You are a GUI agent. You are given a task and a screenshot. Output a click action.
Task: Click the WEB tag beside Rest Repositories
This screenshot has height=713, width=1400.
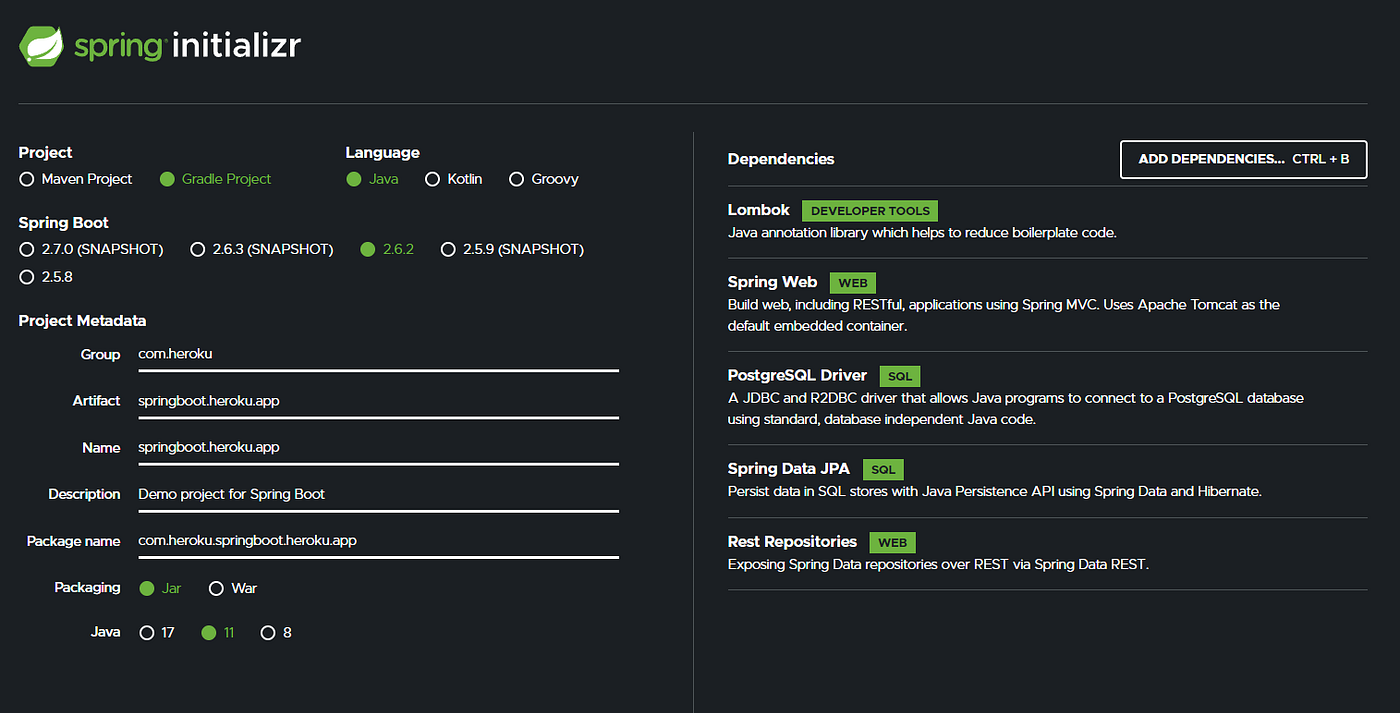[x=892, y=542]
